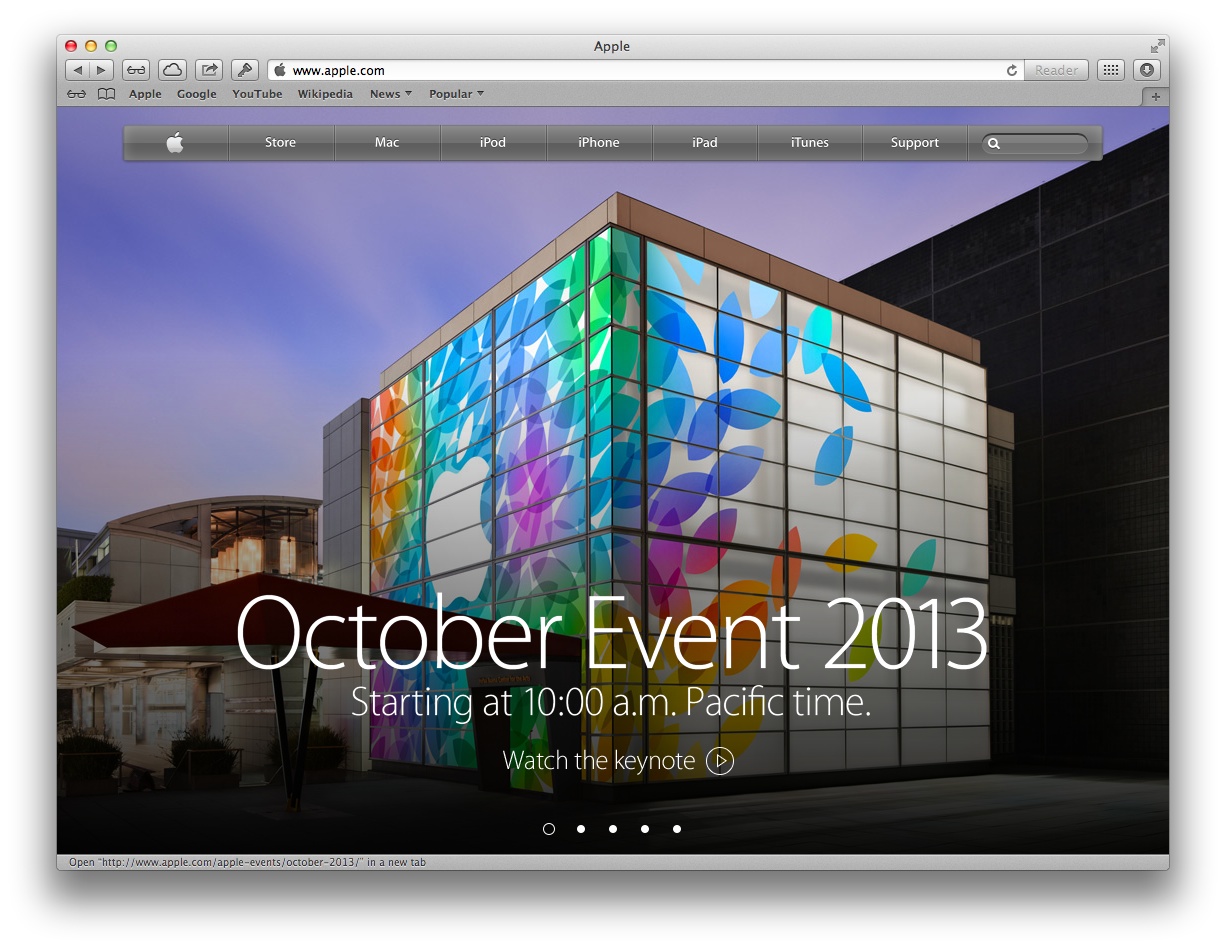
Task: Show Top Sites grid icon
Action: (x=1110, y=70)
